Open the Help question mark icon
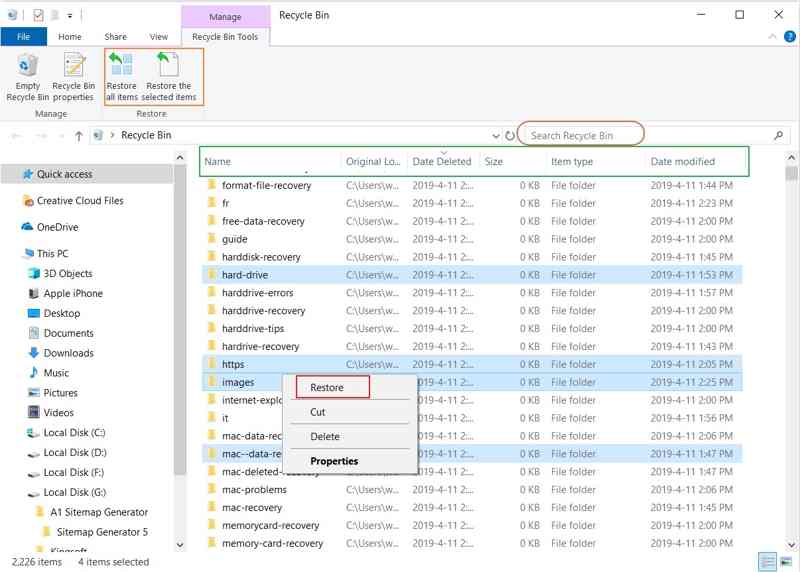800x572 pixels. (789, 37)
